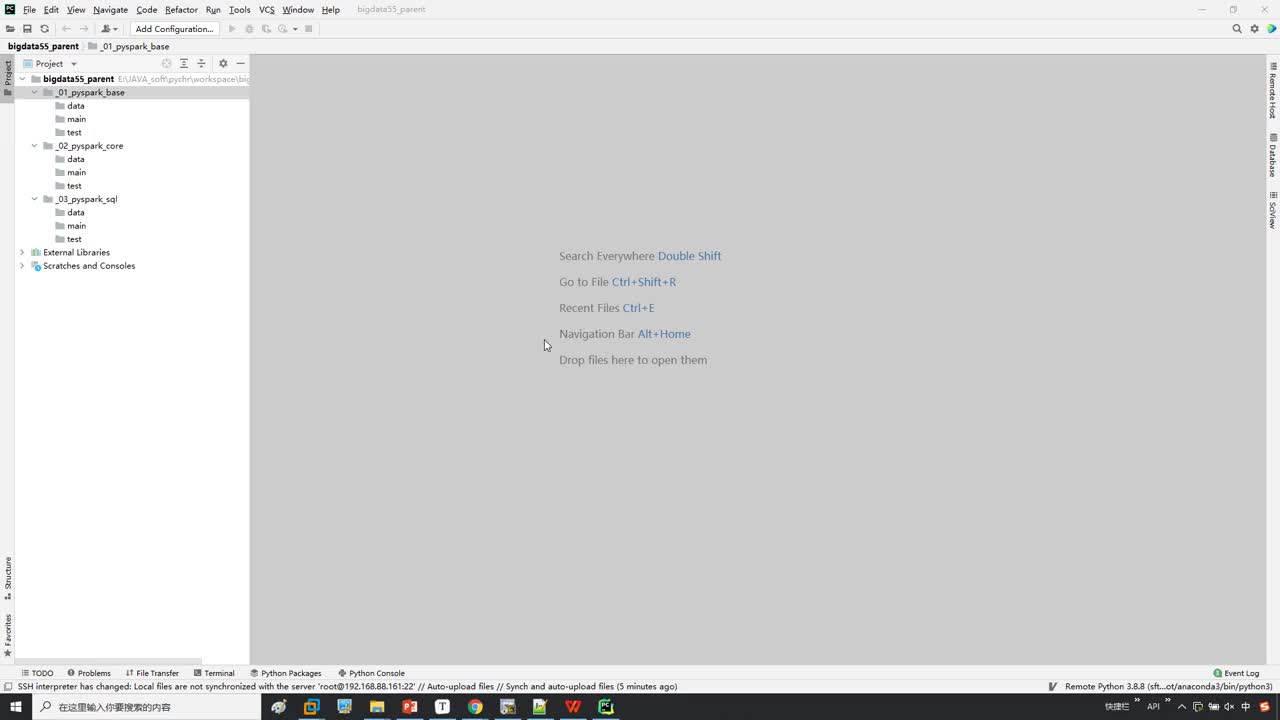Open the project via the toolbar Open icon
This screenshot has width=1280, height=720.
[x=10, y=29]
